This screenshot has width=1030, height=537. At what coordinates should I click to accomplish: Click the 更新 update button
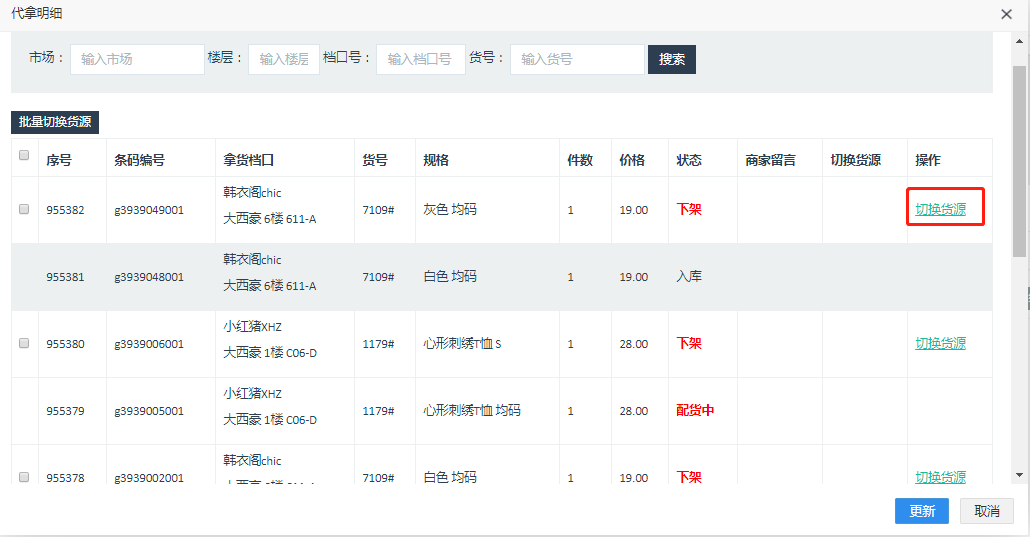pyautogui.click(x=922, y=511)
